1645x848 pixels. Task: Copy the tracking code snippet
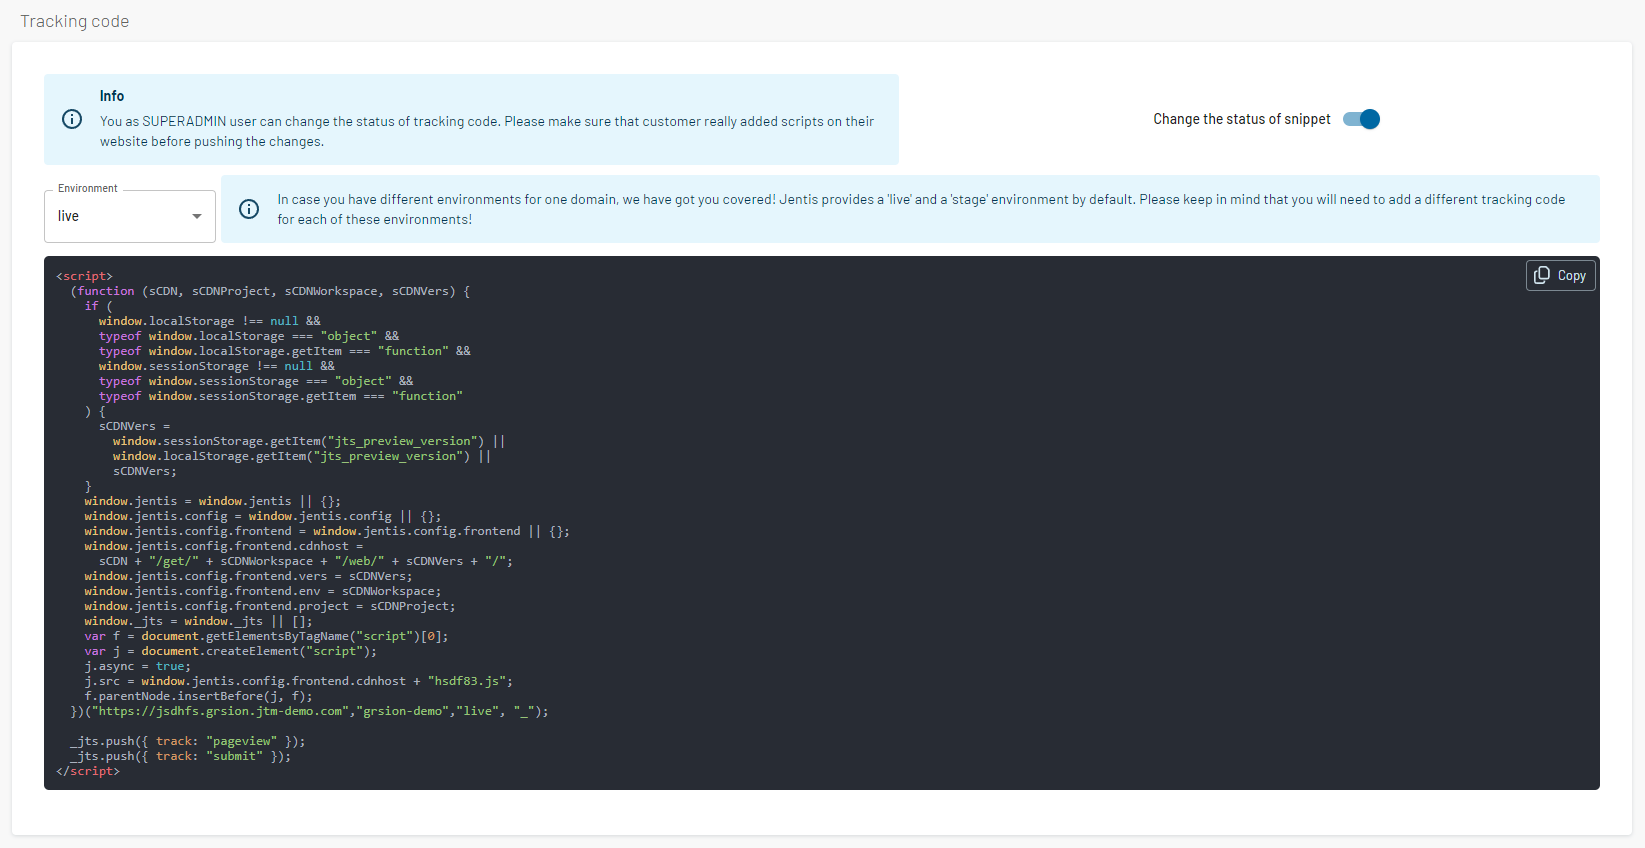(x=1560, y=275)
